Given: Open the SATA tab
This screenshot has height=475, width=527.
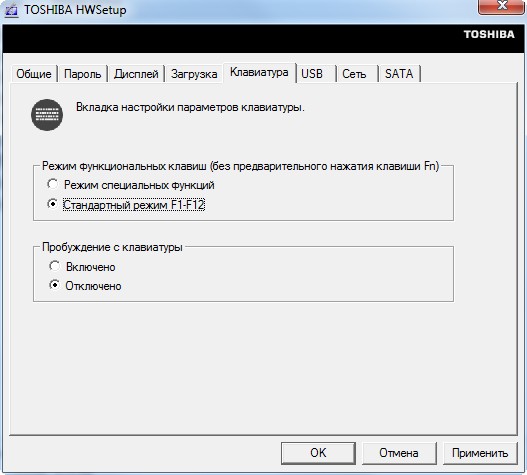Looking at the screenshot, I should click(399, 74).
